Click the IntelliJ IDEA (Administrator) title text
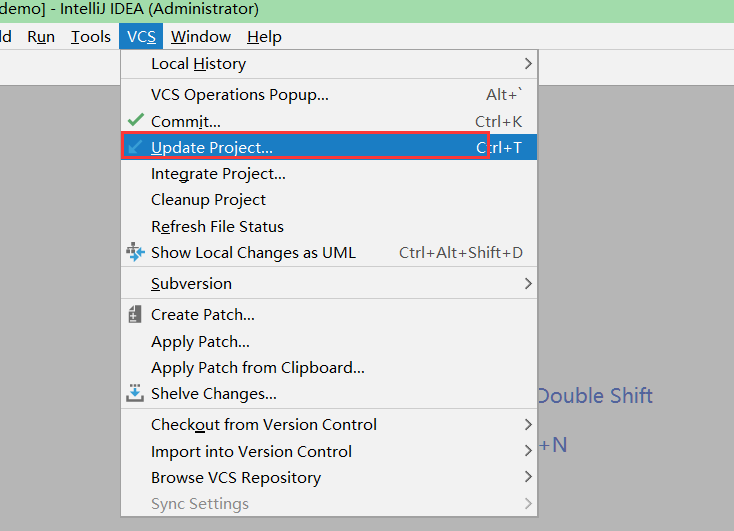Screen dimensions: 734x531 coord(159,9)
